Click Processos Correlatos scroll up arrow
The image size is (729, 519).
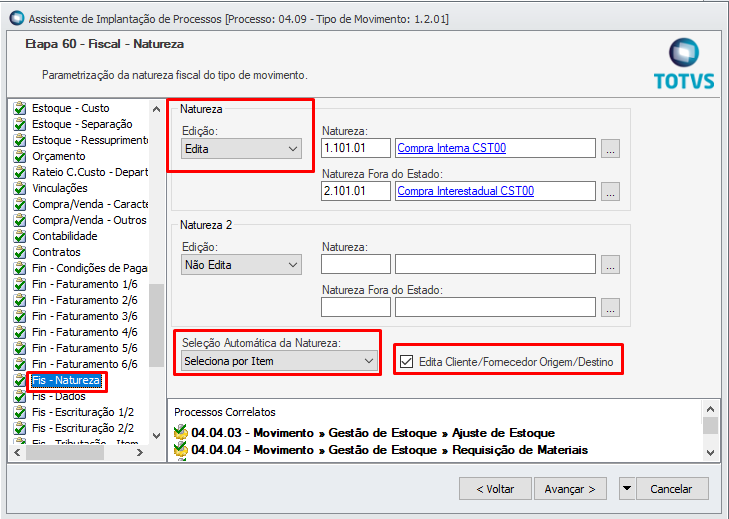coord(710,409)
